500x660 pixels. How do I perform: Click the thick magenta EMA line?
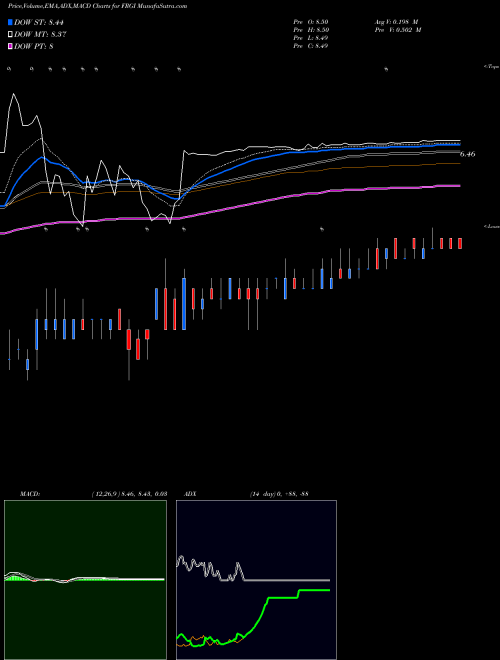tap(253, 203)
